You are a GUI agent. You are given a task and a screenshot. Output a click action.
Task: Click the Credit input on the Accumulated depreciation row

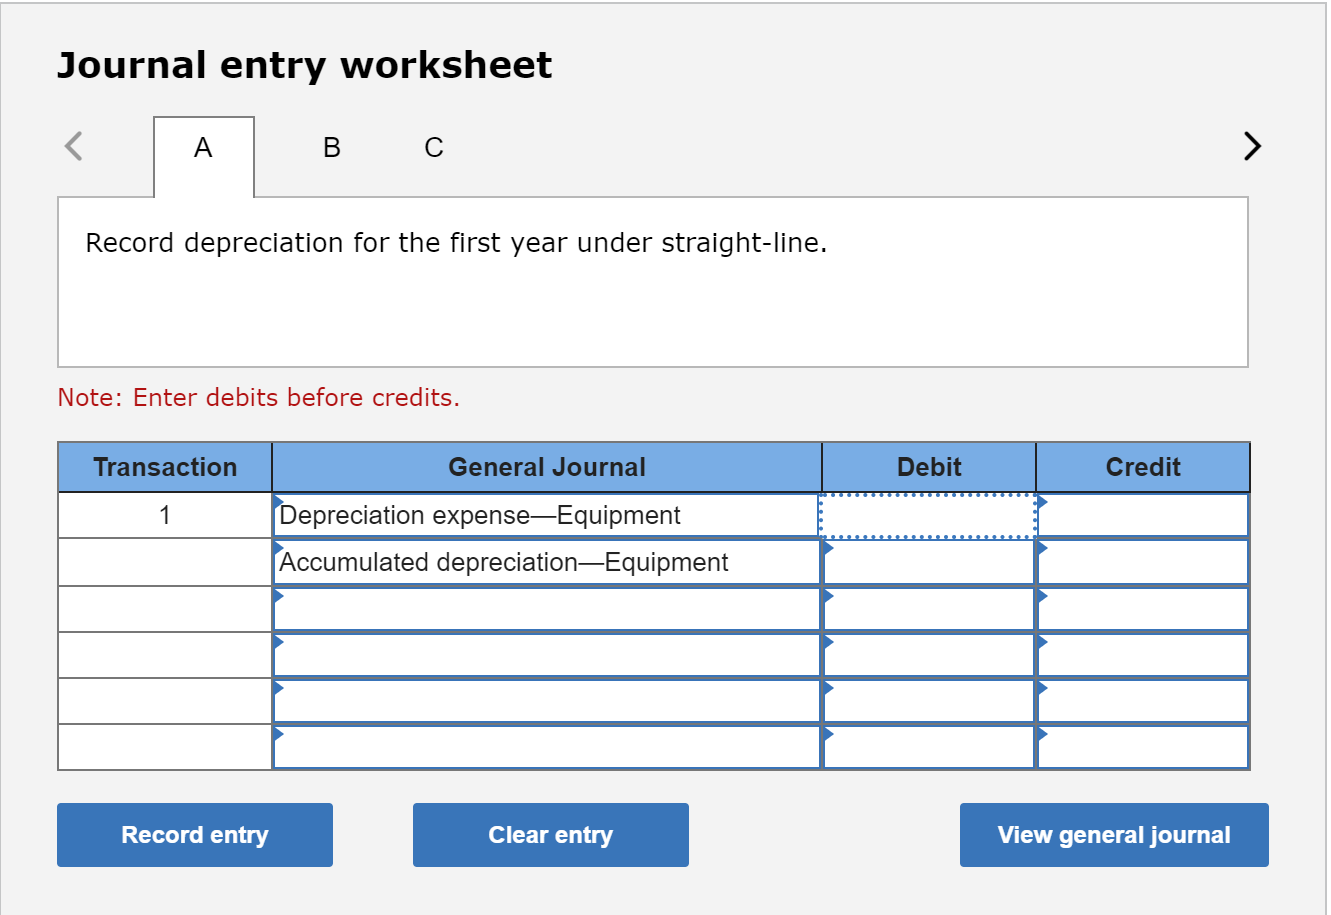pyautogui.click(x=1143, y=562)
